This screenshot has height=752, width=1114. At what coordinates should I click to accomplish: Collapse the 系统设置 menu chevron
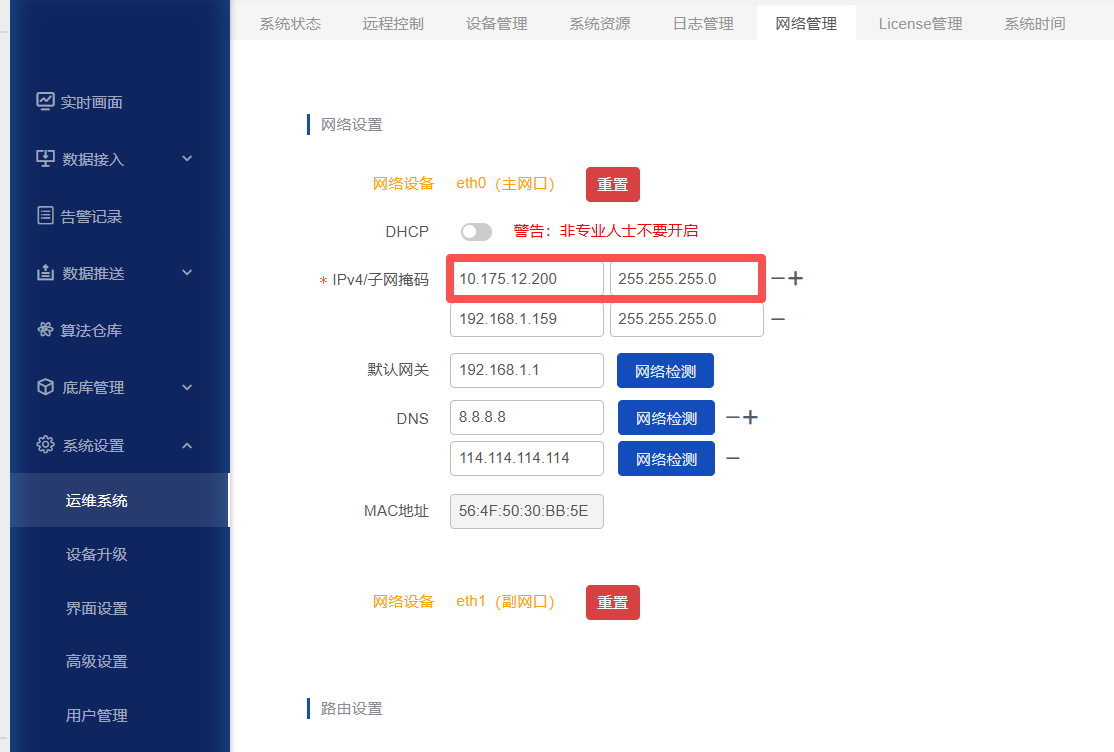(187, 445)
